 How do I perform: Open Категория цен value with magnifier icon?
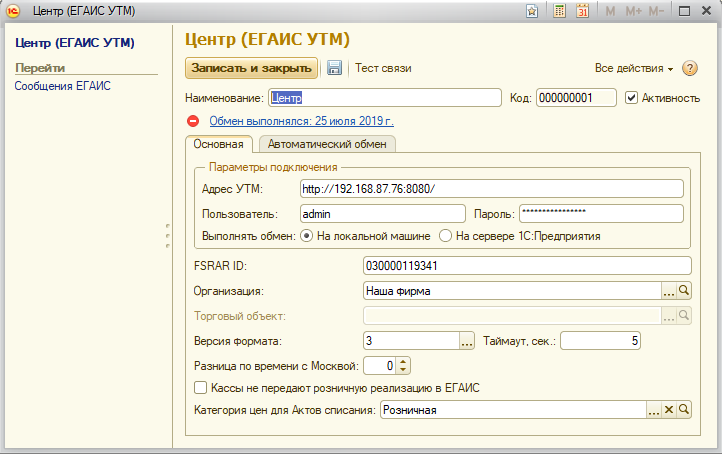pyautogui.click(x=684, y=410)
